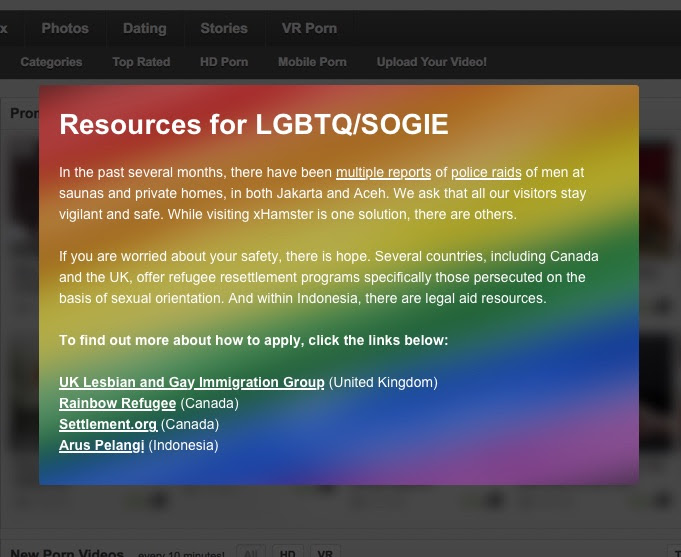
Task: Select the All filter button
Action: pos(251,552)
